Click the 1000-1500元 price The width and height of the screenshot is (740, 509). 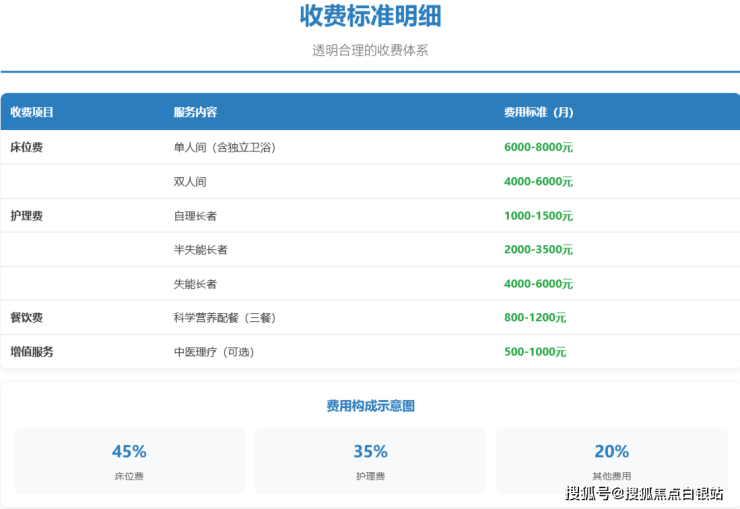[x=538, y=216]
